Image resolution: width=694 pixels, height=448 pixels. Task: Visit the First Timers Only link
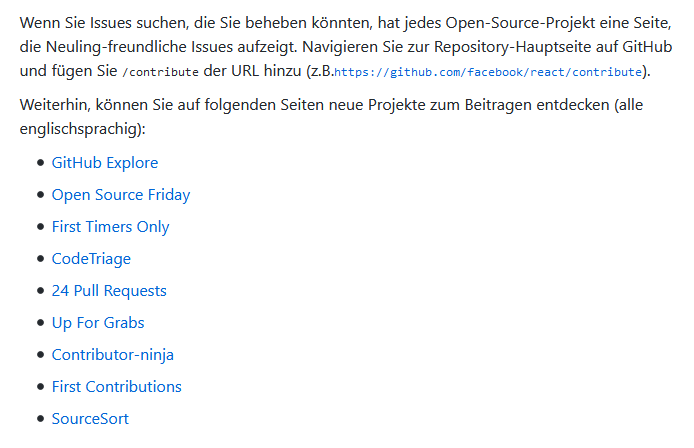[x=111, y=227]
